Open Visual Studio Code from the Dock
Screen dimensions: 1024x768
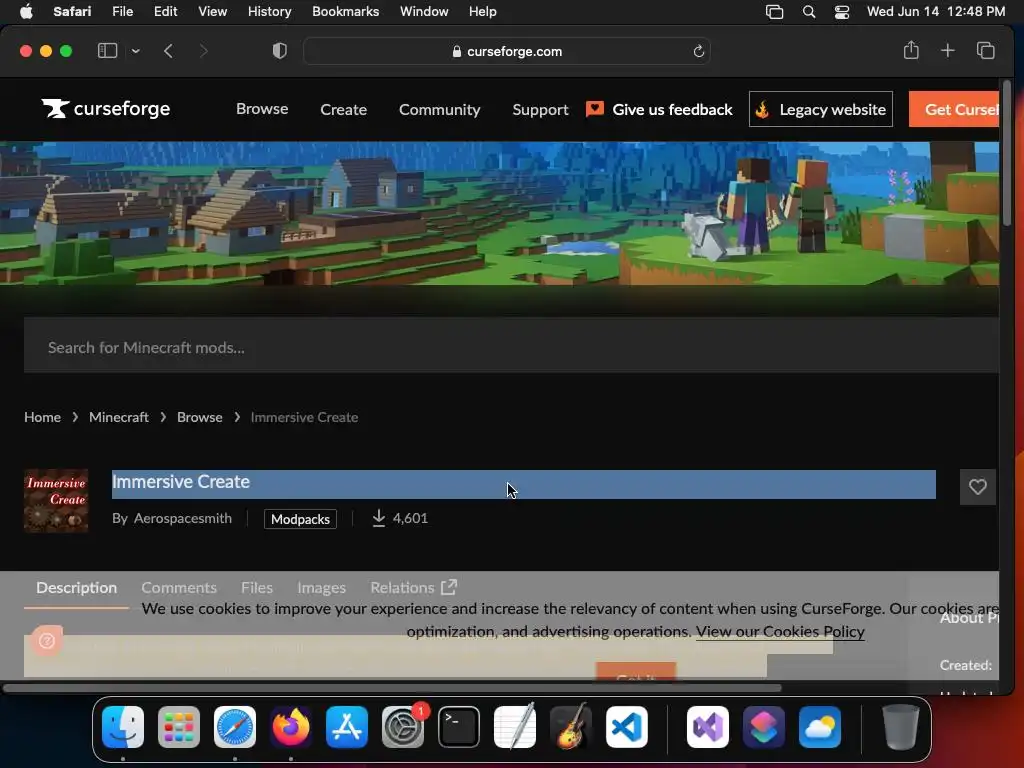[x=627, y=727]
